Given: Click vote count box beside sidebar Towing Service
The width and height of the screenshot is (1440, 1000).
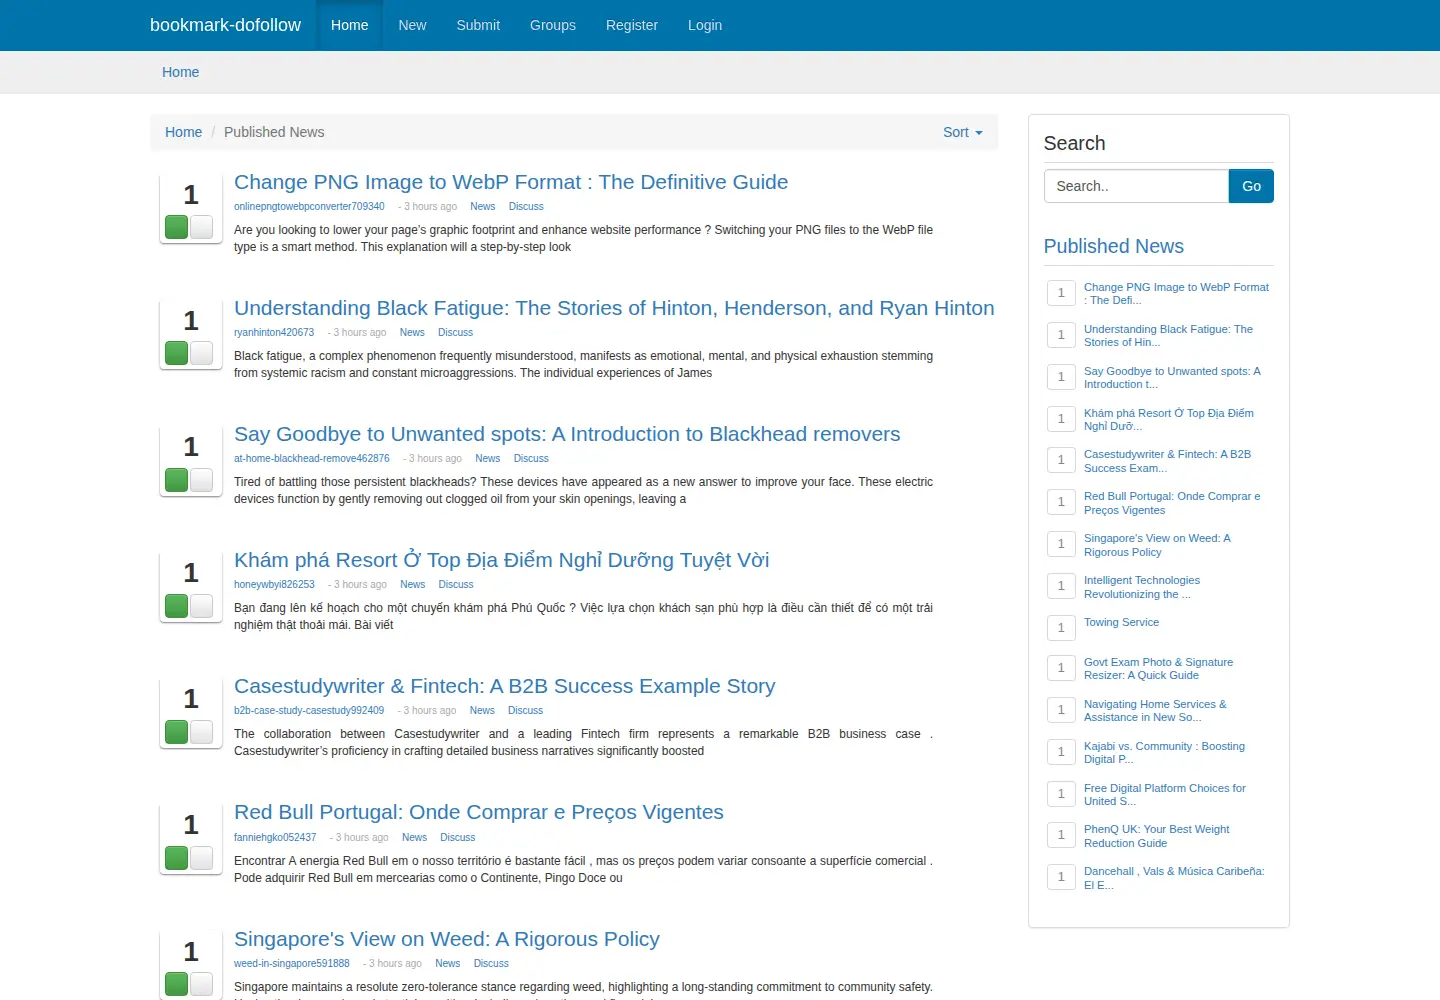Looking at the screenshot, I should pyautogui.click(x=1061, y=628).
